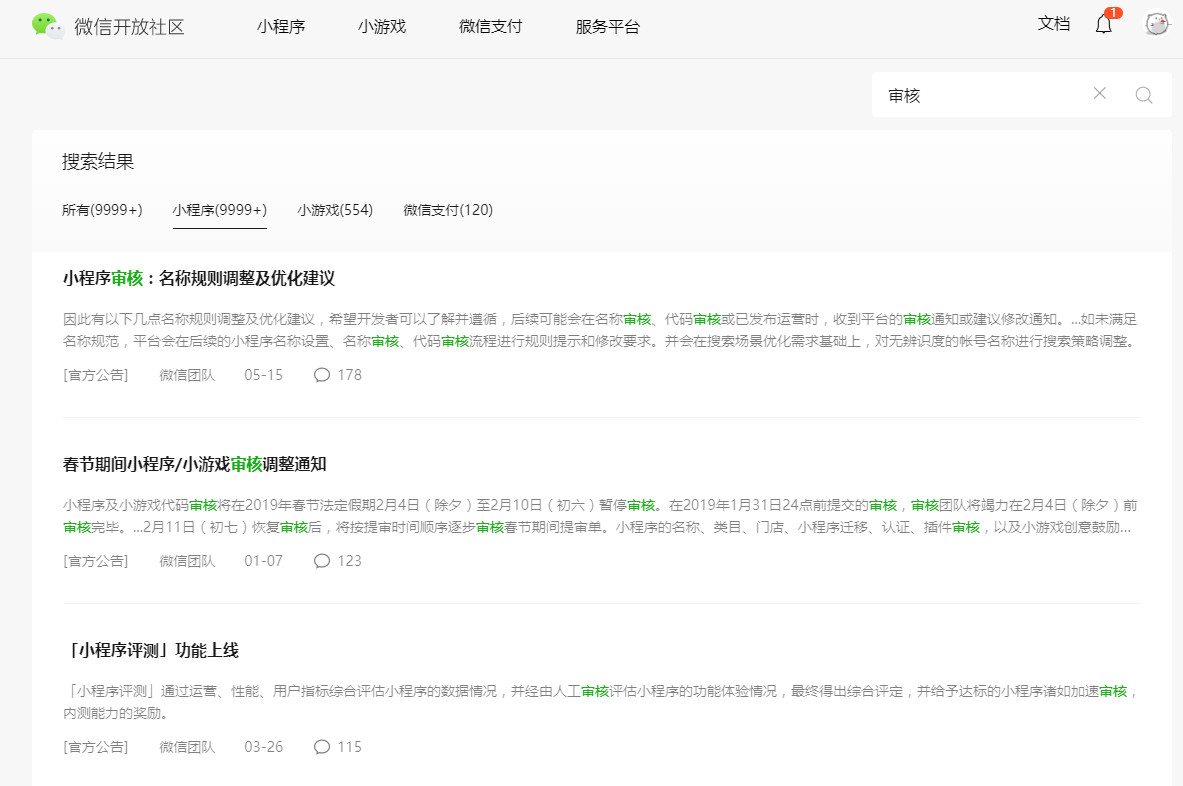Screen dimensions: 1183x786
Task: Click 微信团队 author of 01-07 post
Action: click(x=187, y=561)
